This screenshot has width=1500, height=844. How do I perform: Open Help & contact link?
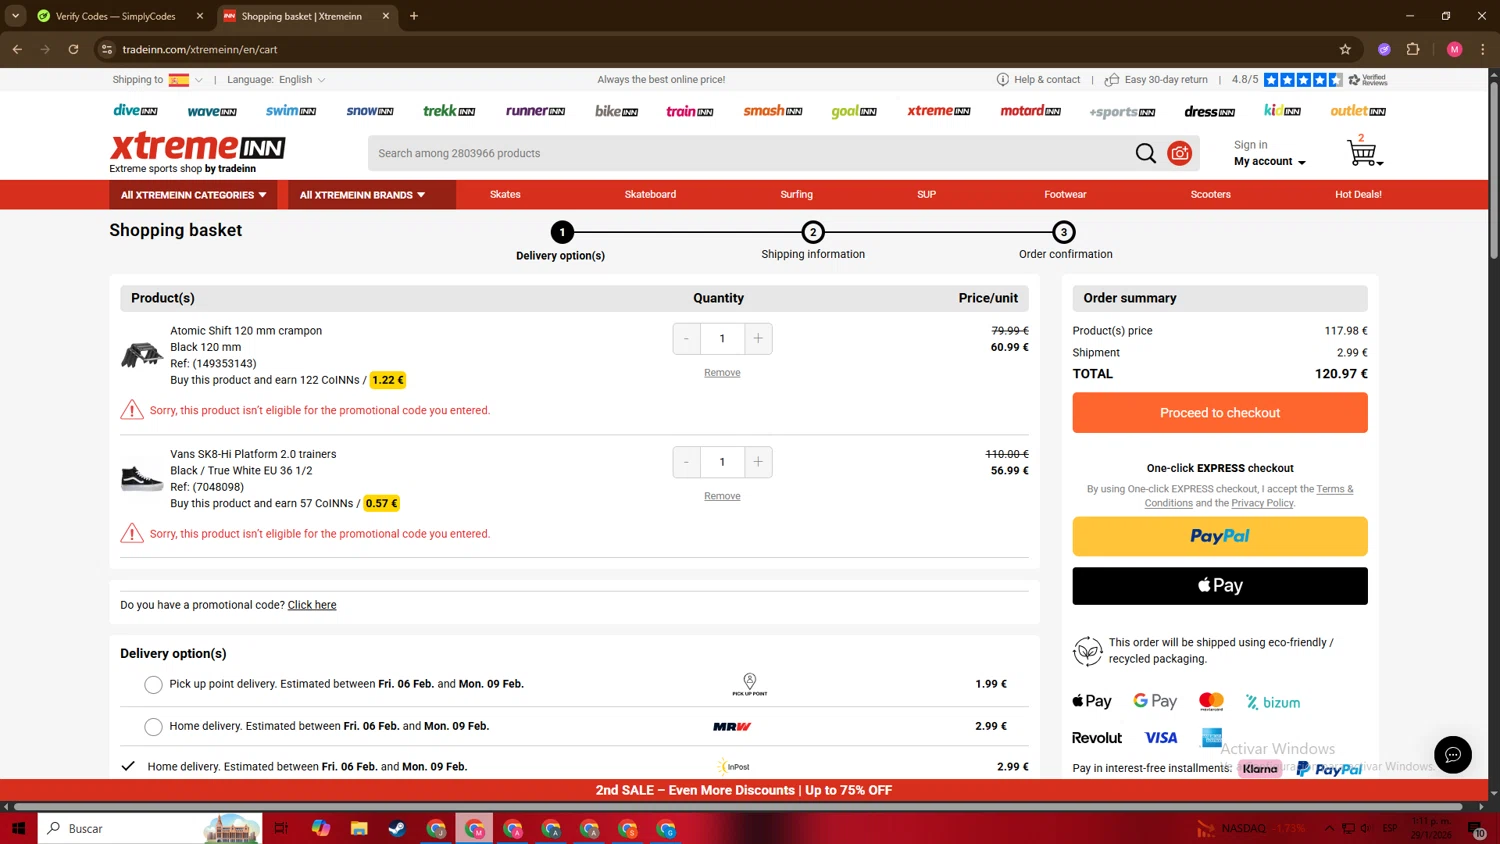pos(1038,80)
